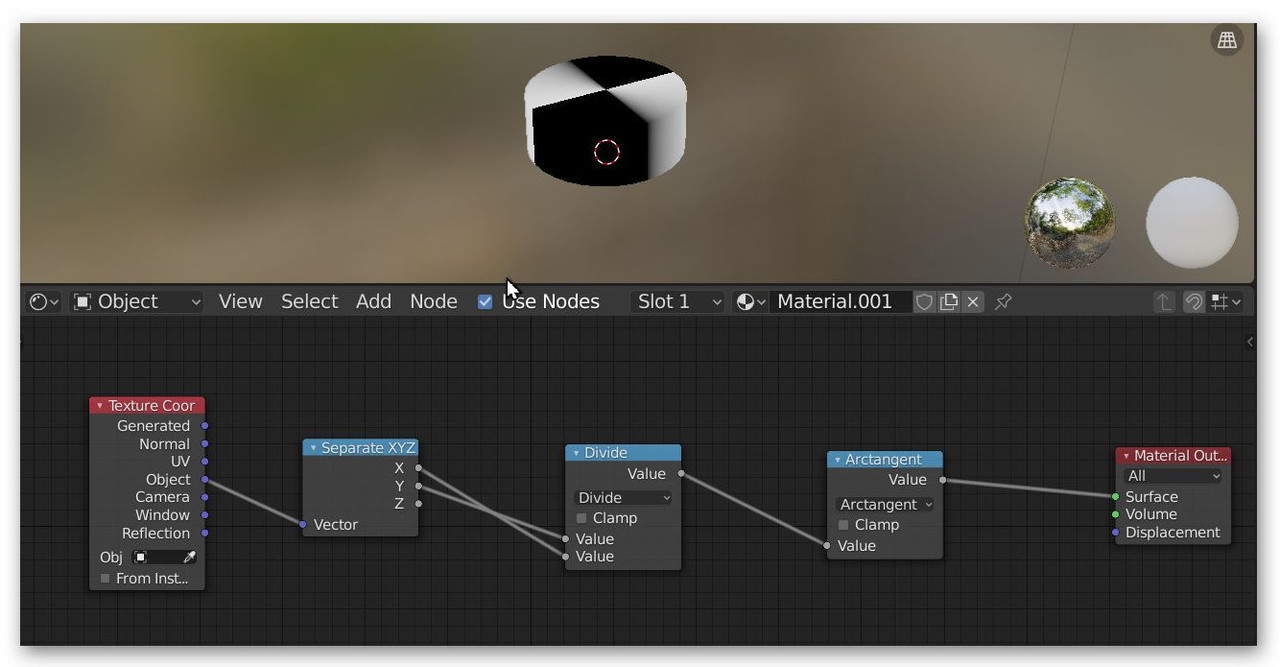
Task: Click the Value output socket of Arctangent node
Action: tap(942, 480)
